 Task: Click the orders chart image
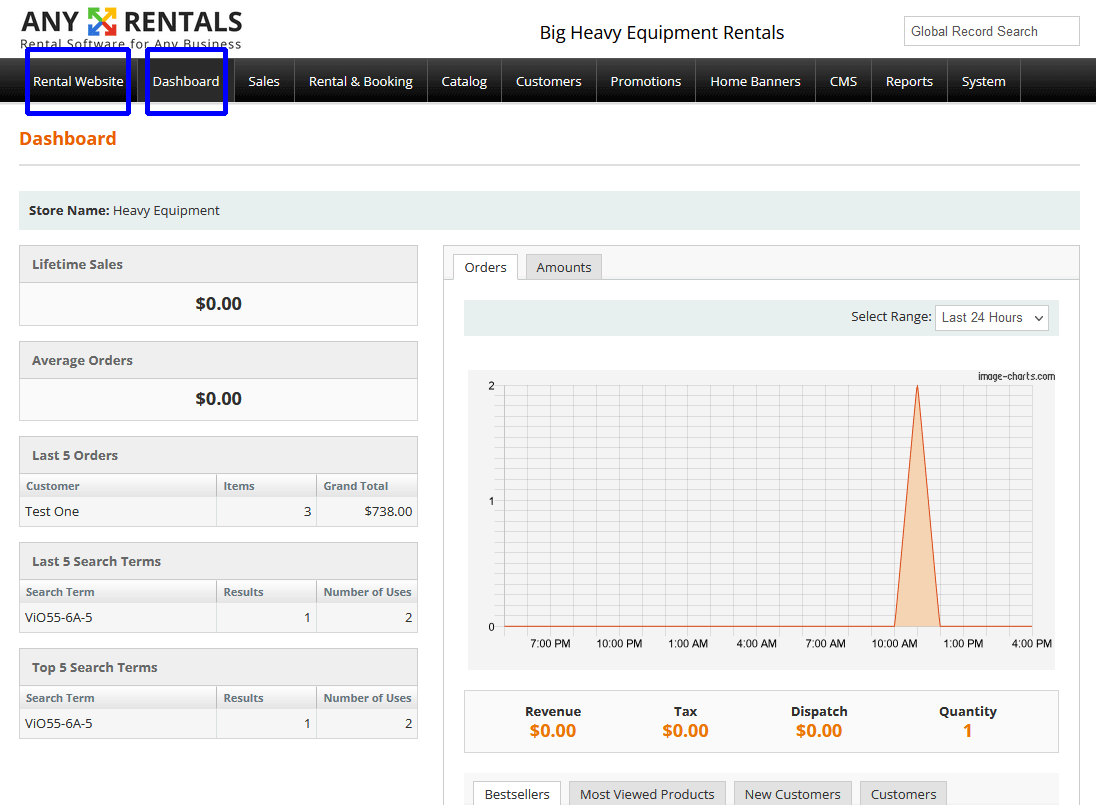point(760,518)
